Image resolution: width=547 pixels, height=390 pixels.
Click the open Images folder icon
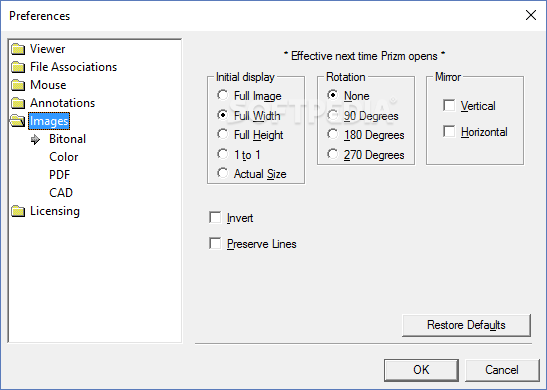[17, 121]
